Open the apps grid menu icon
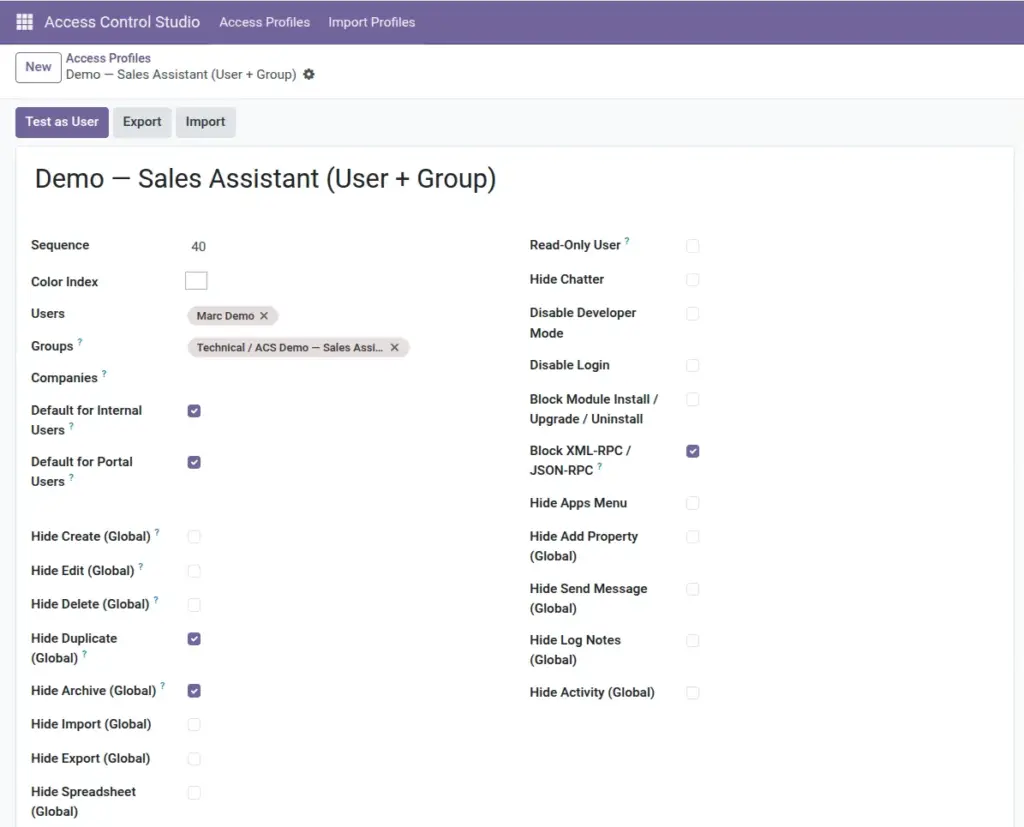 (24, 22)
